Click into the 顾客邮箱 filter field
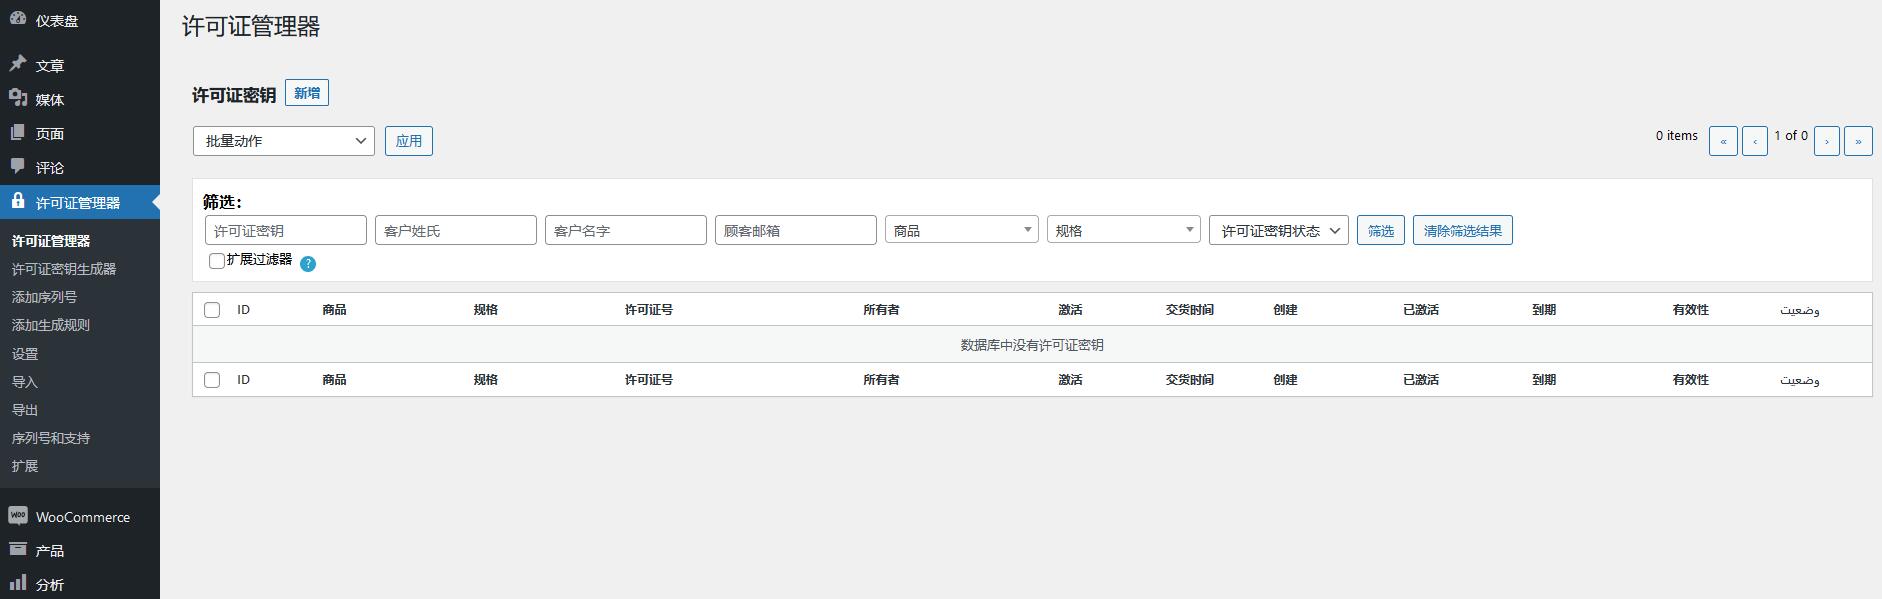1882x599 pixels. pyautogui.click(x=795, y=230)
